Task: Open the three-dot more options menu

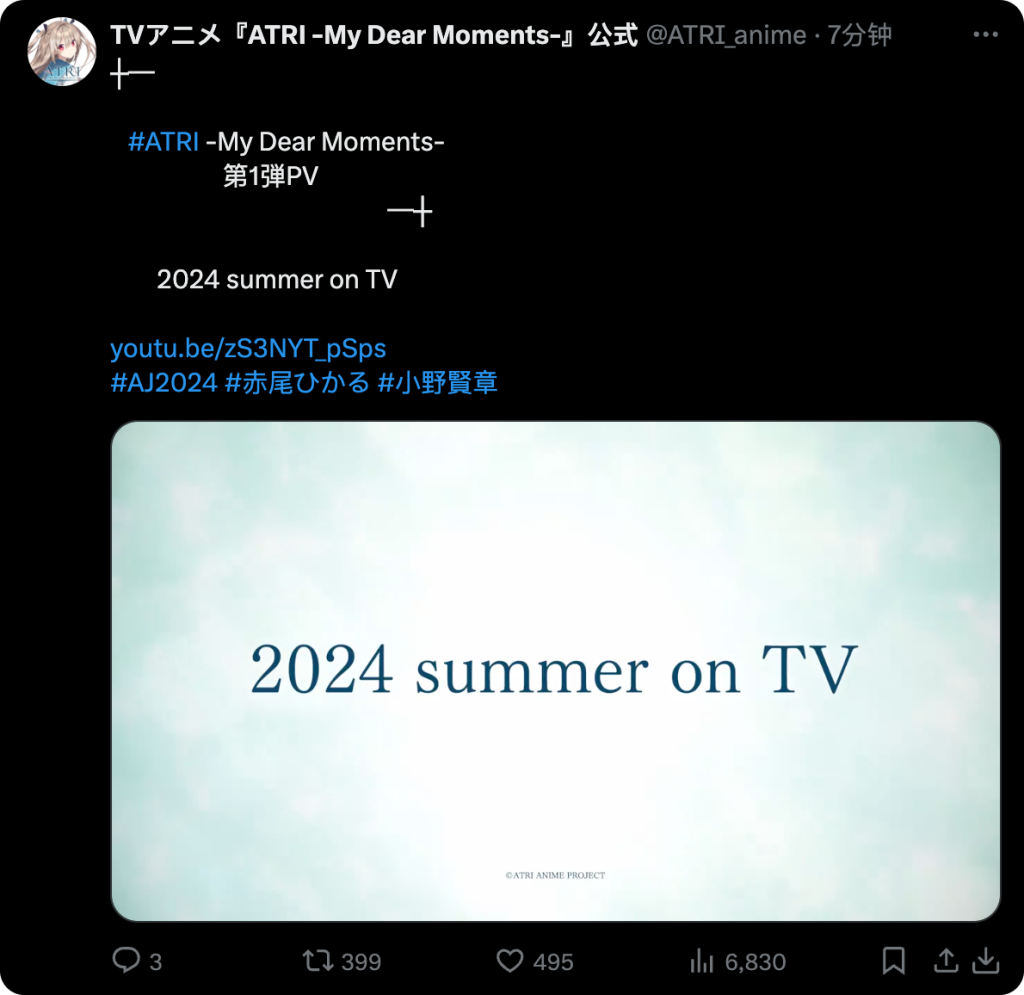Action: pyautogui.click(x=985, y=35)
